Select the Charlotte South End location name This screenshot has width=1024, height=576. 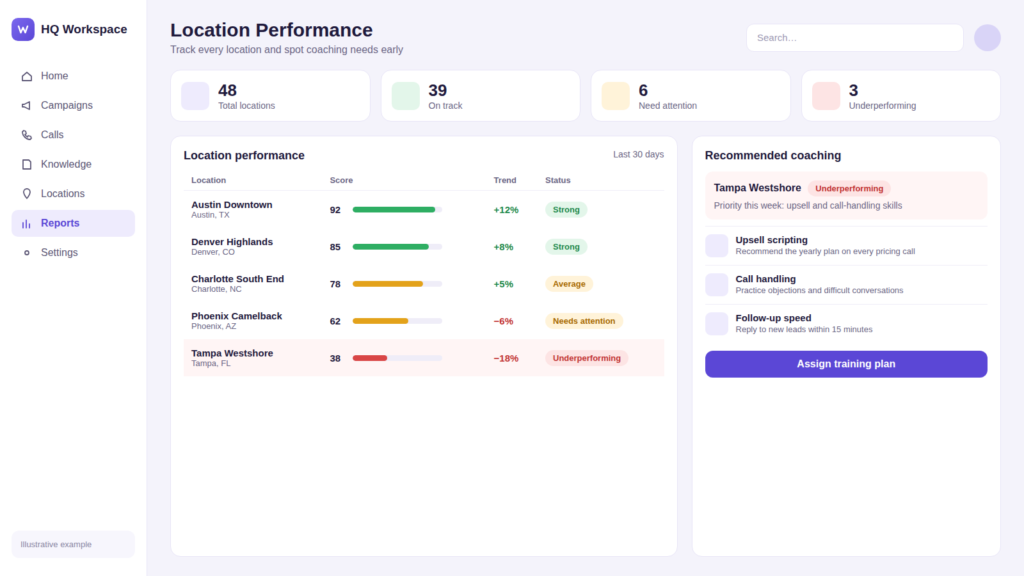(238, 280)
